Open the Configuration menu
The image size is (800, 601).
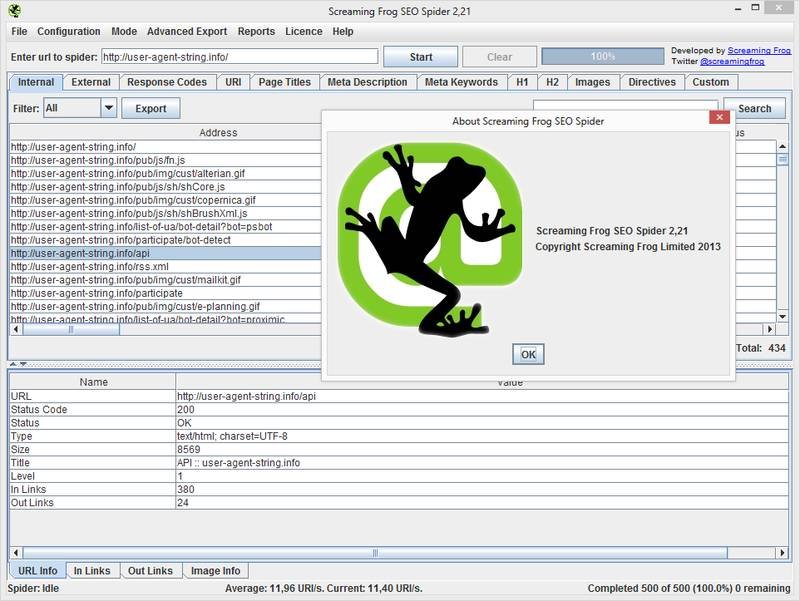69,31
